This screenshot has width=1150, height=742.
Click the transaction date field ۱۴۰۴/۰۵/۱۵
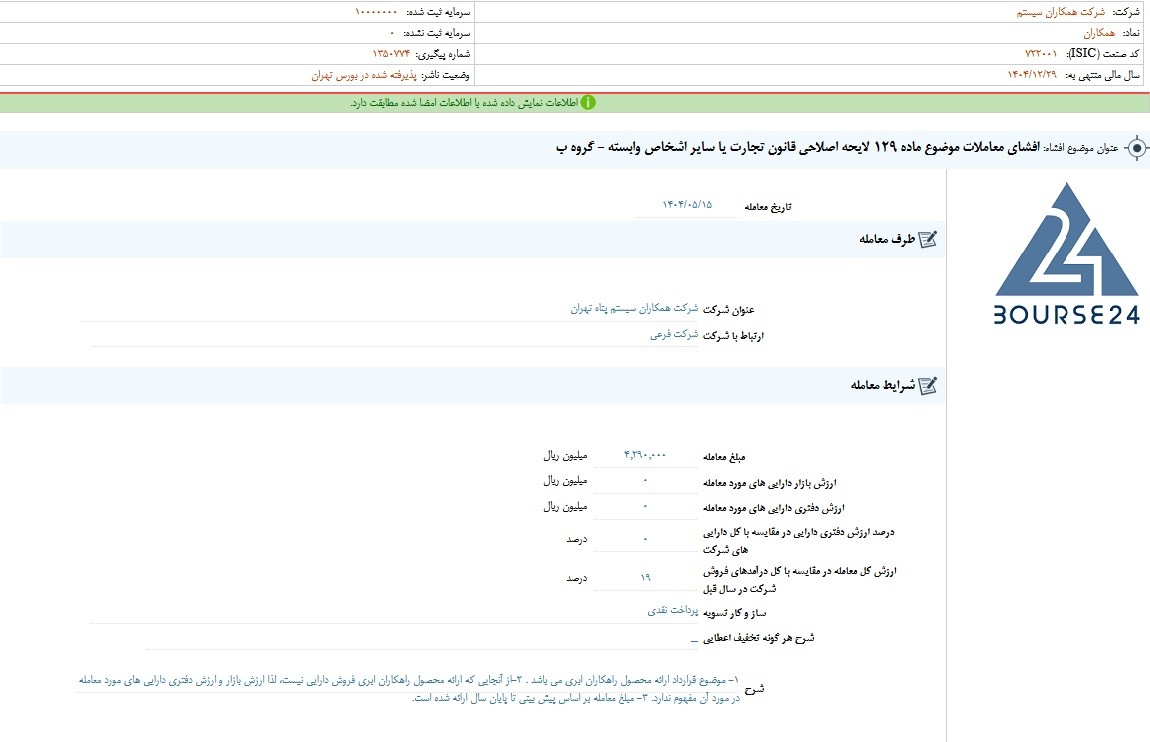[x=687, y=205]
